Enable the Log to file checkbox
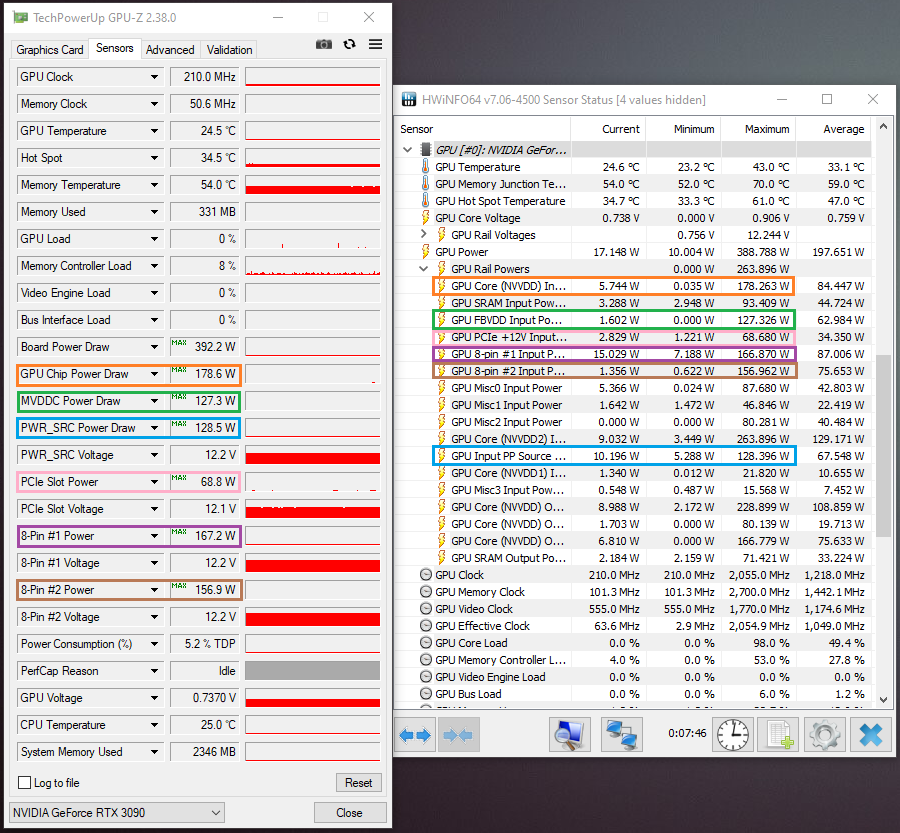The image size is (900, 833). 25,782
